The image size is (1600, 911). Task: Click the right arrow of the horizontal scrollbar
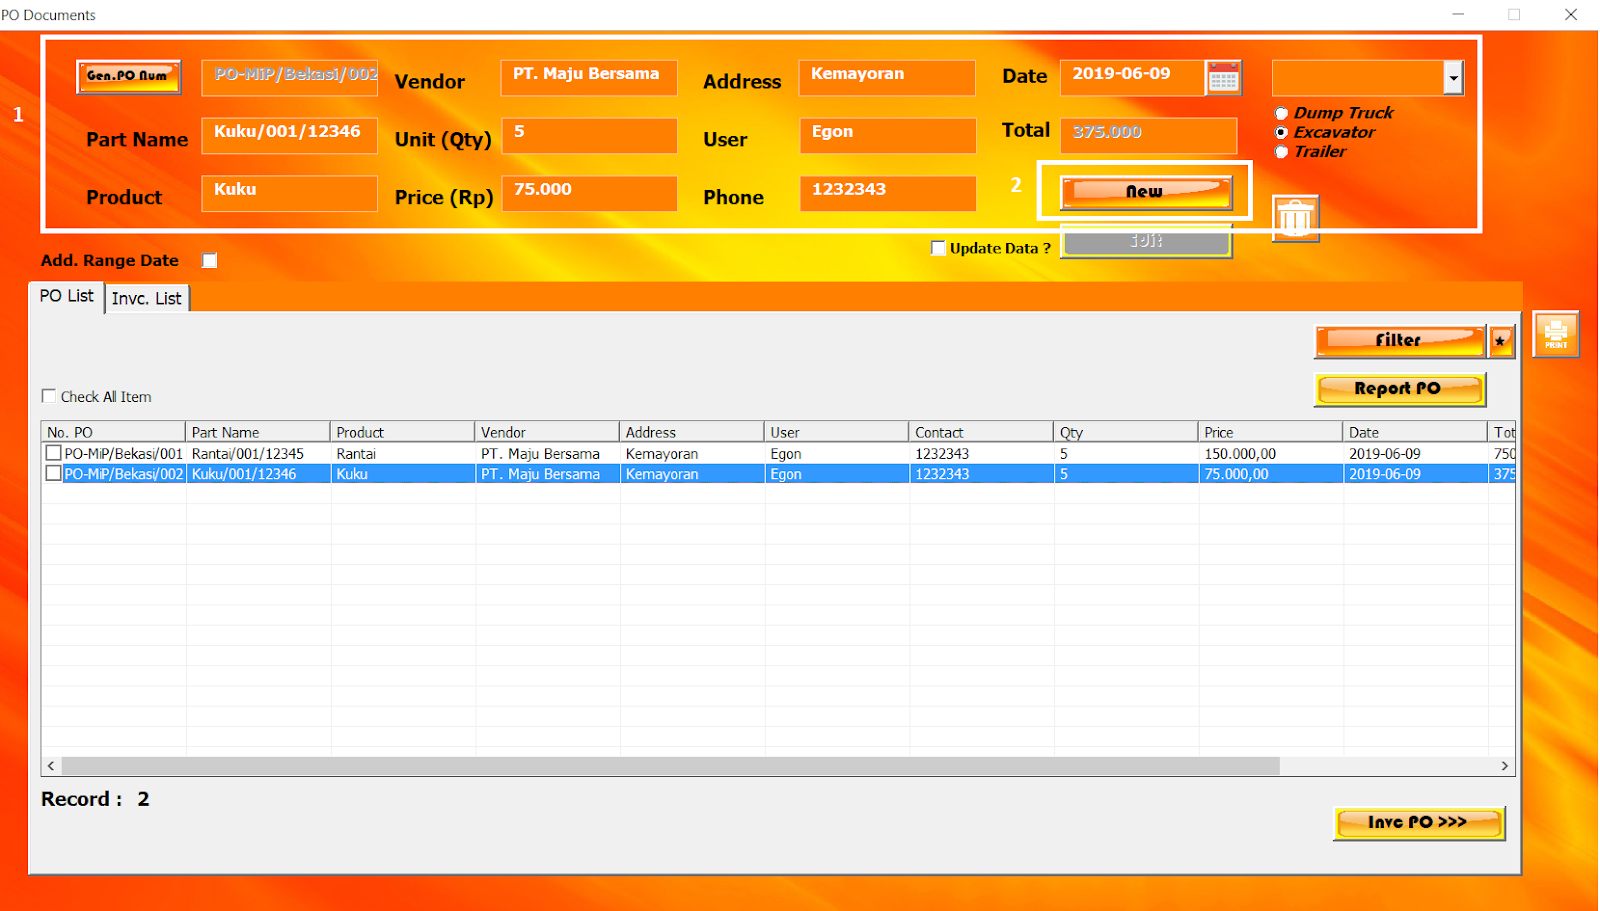[x=1505, y=765]
